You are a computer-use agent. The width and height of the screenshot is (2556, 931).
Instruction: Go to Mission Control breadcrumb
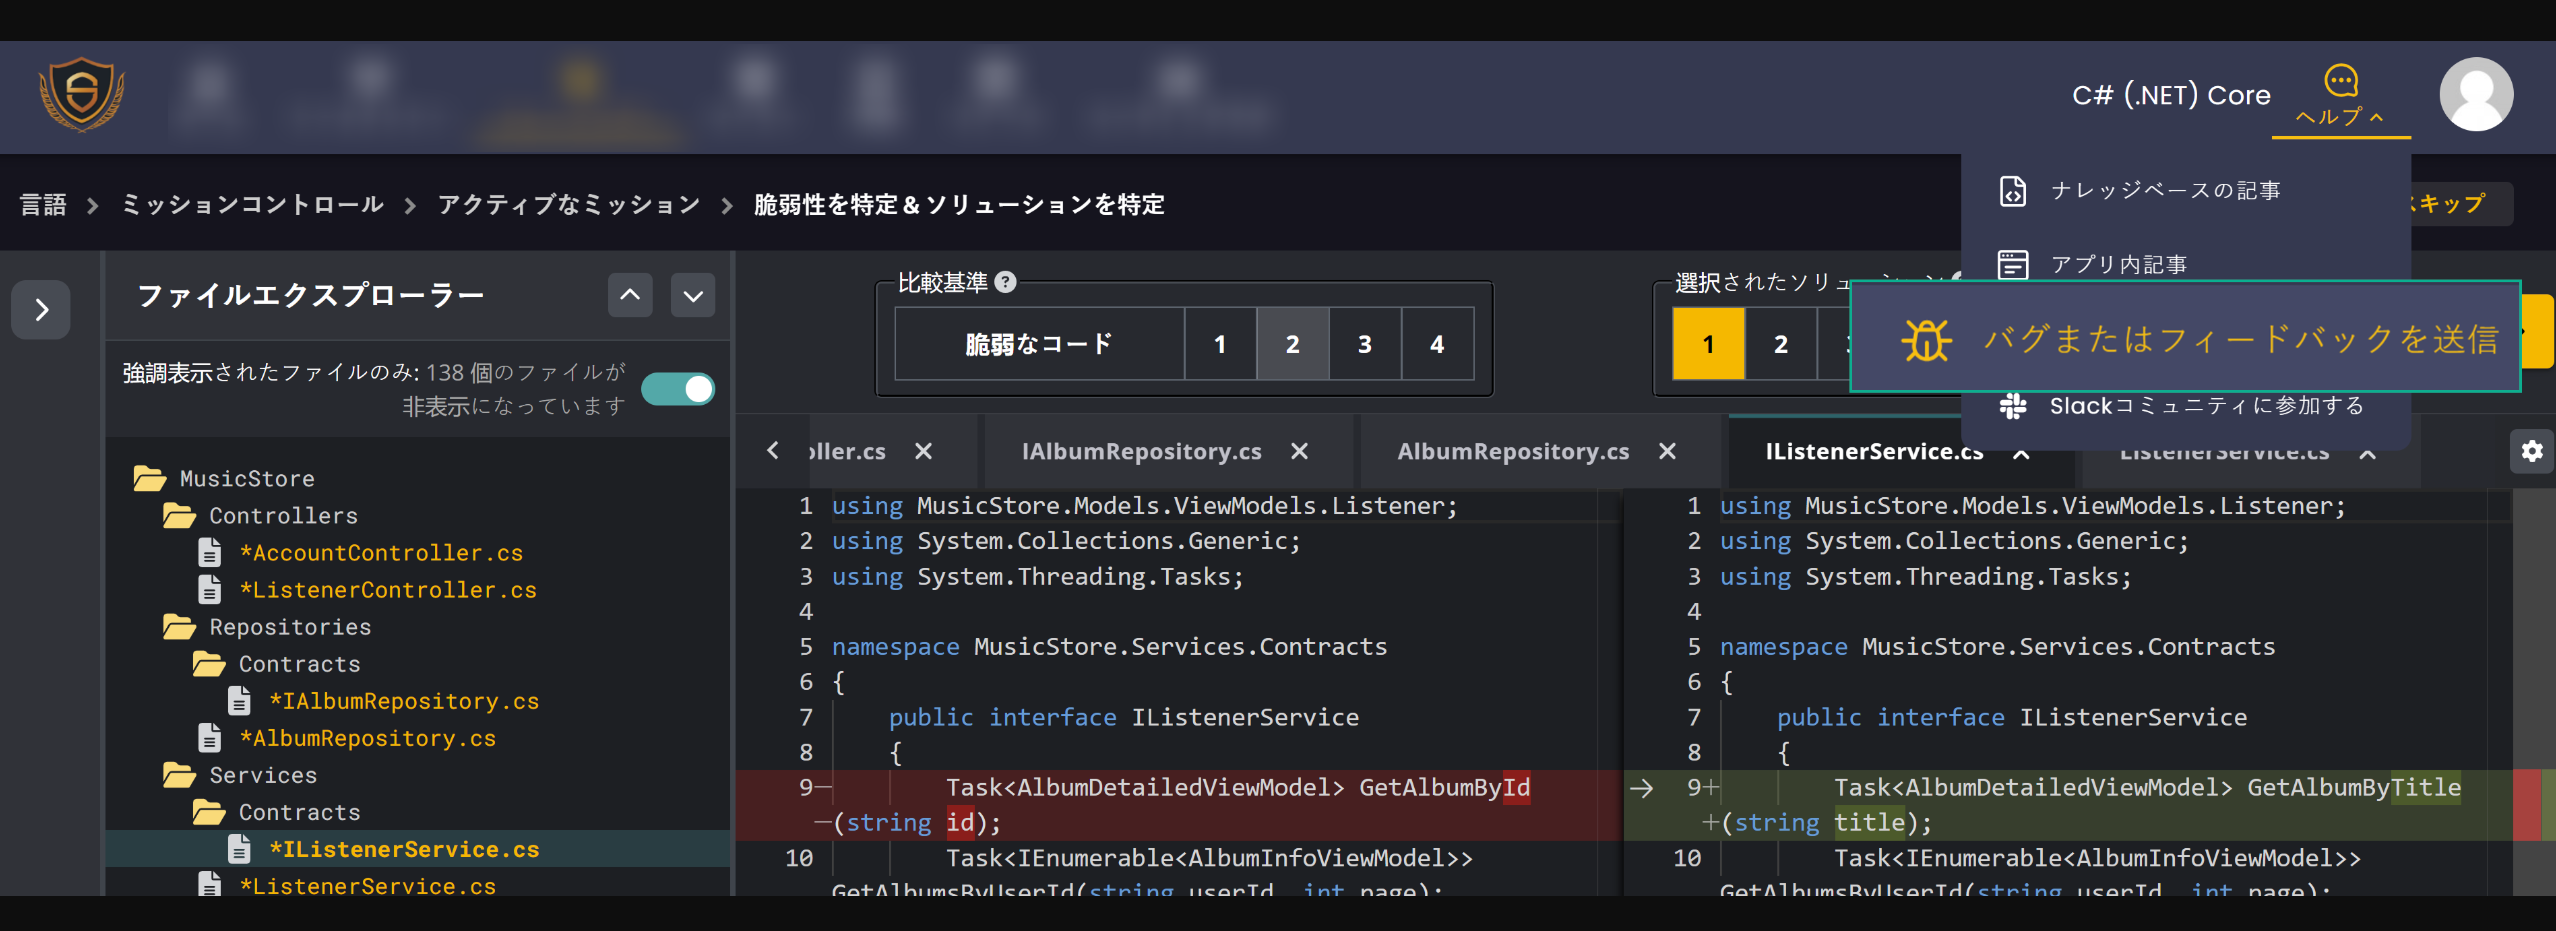coord(253,204)
